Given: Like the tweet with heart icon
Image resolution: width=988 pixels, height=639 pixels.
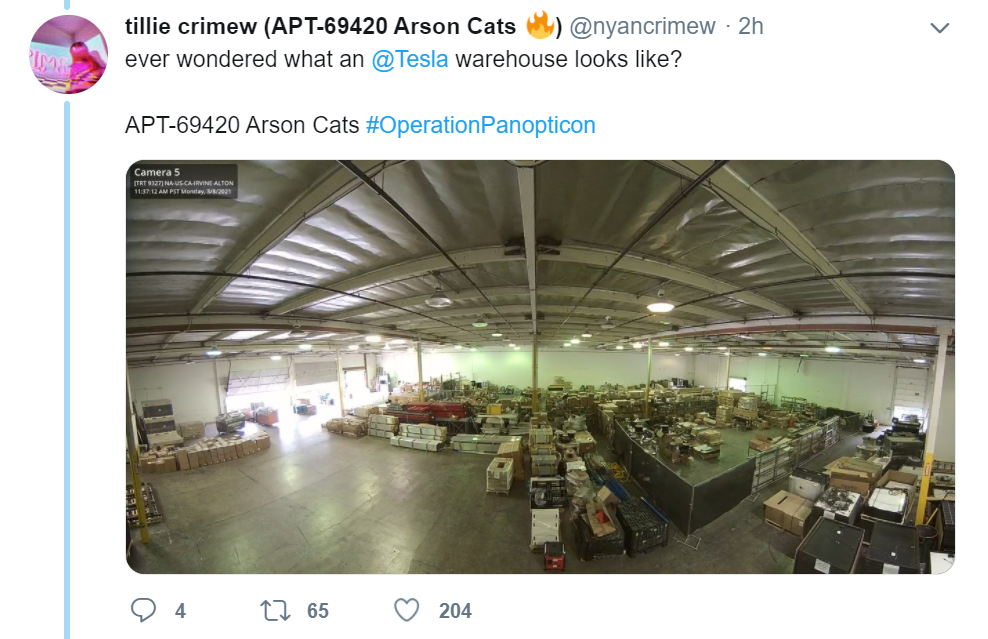Looking at the screenshot, I should (x=406, y=610).
